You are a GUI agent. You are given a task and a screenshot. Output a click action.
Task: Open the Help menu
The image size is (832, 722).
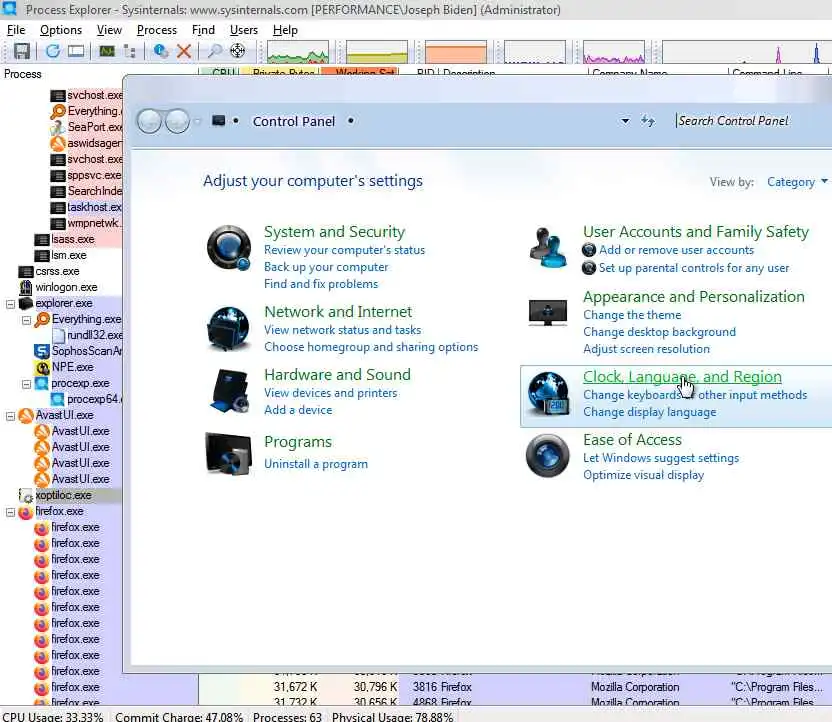coord(285,30)
